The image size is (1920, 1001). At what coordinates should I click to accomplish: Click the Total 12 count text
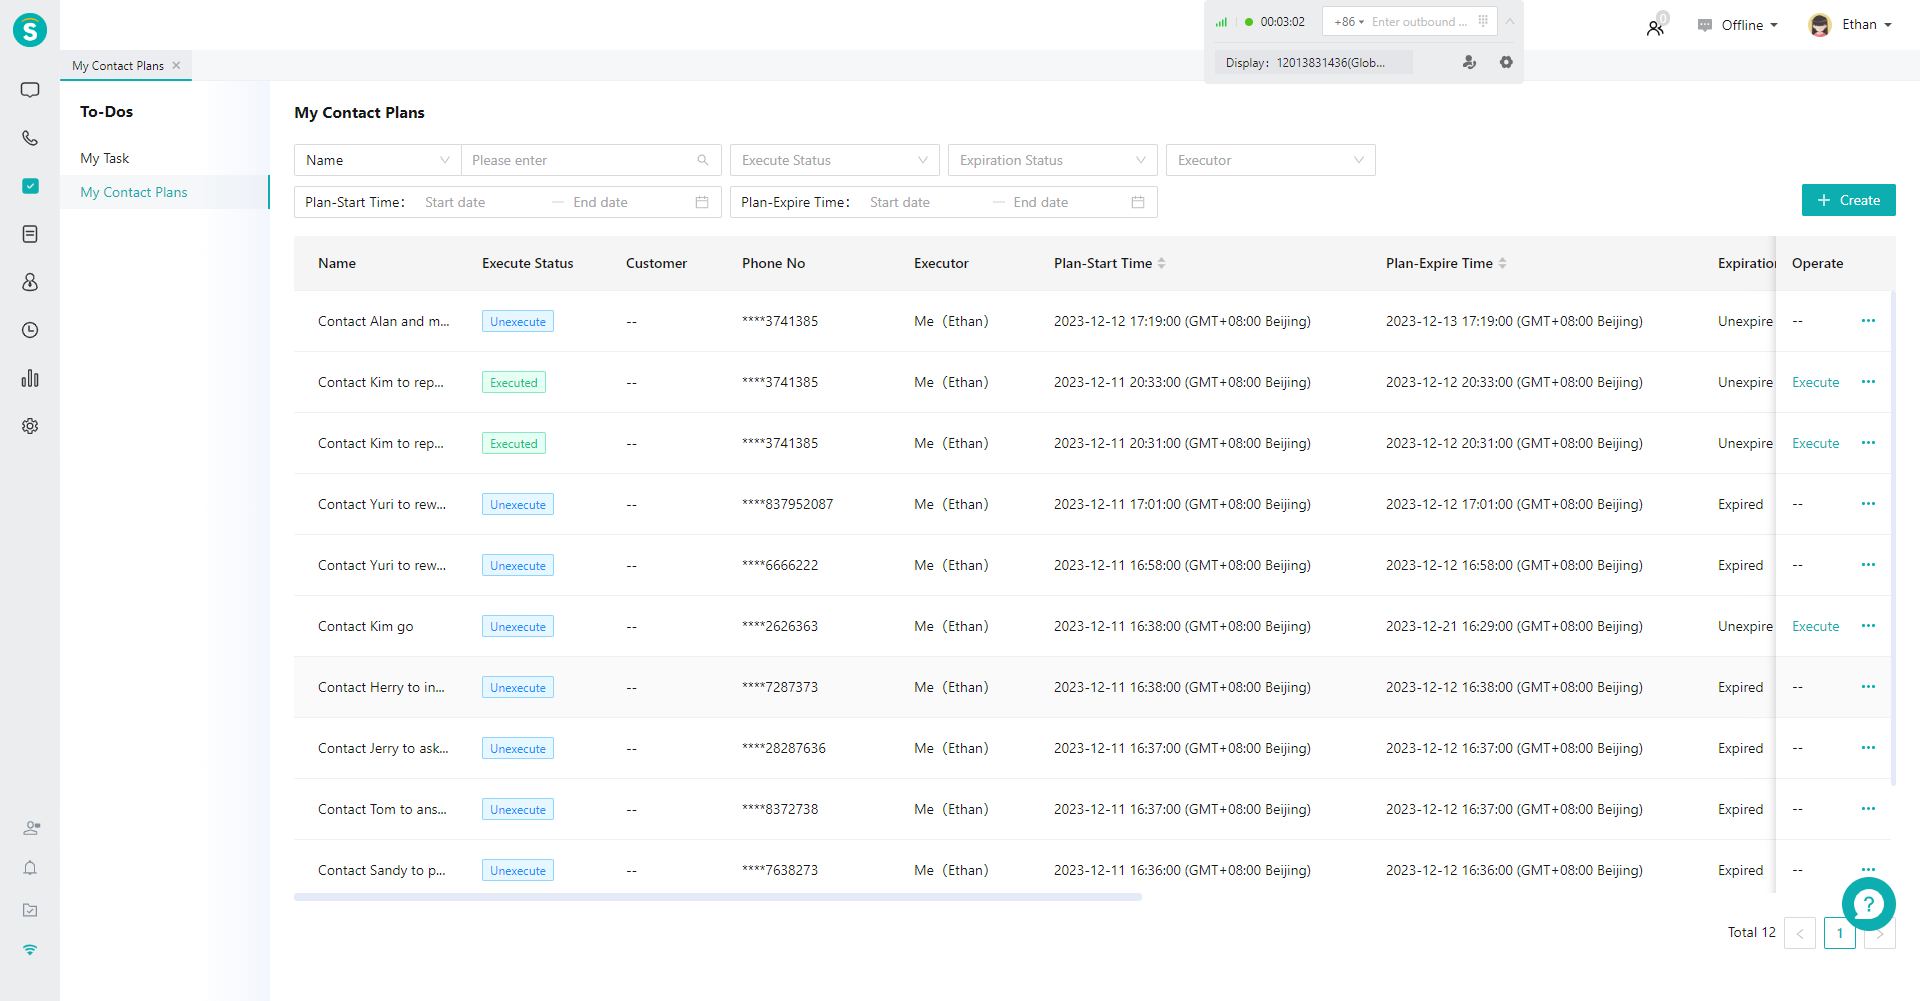coord(1752,932)
